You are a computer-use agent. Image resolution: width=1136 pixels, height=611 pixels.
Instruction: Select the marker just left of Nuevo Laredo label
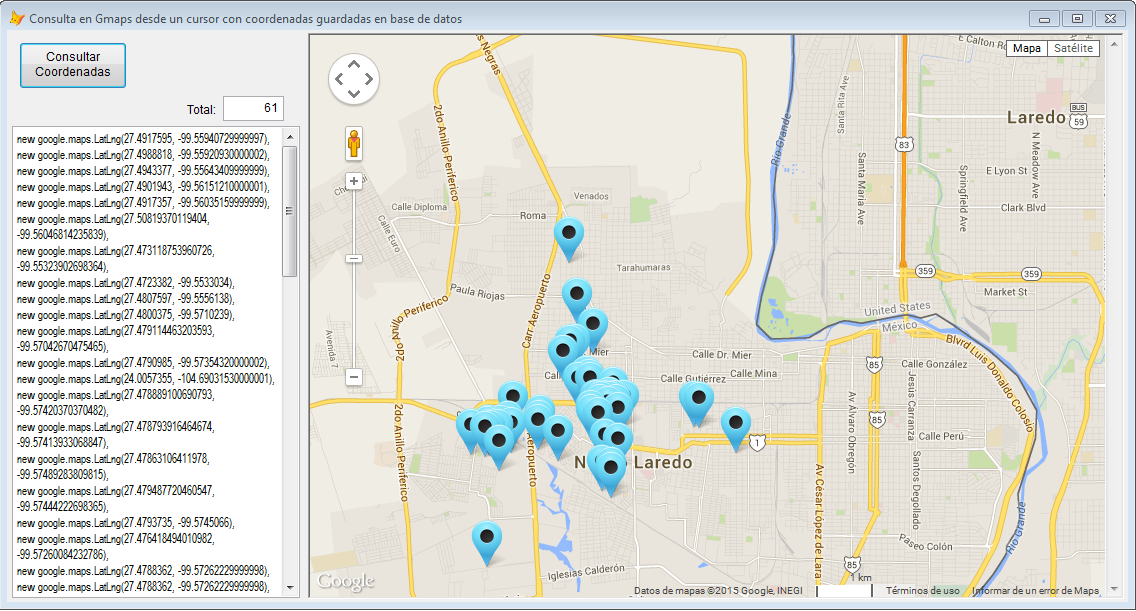coord(557,433)
